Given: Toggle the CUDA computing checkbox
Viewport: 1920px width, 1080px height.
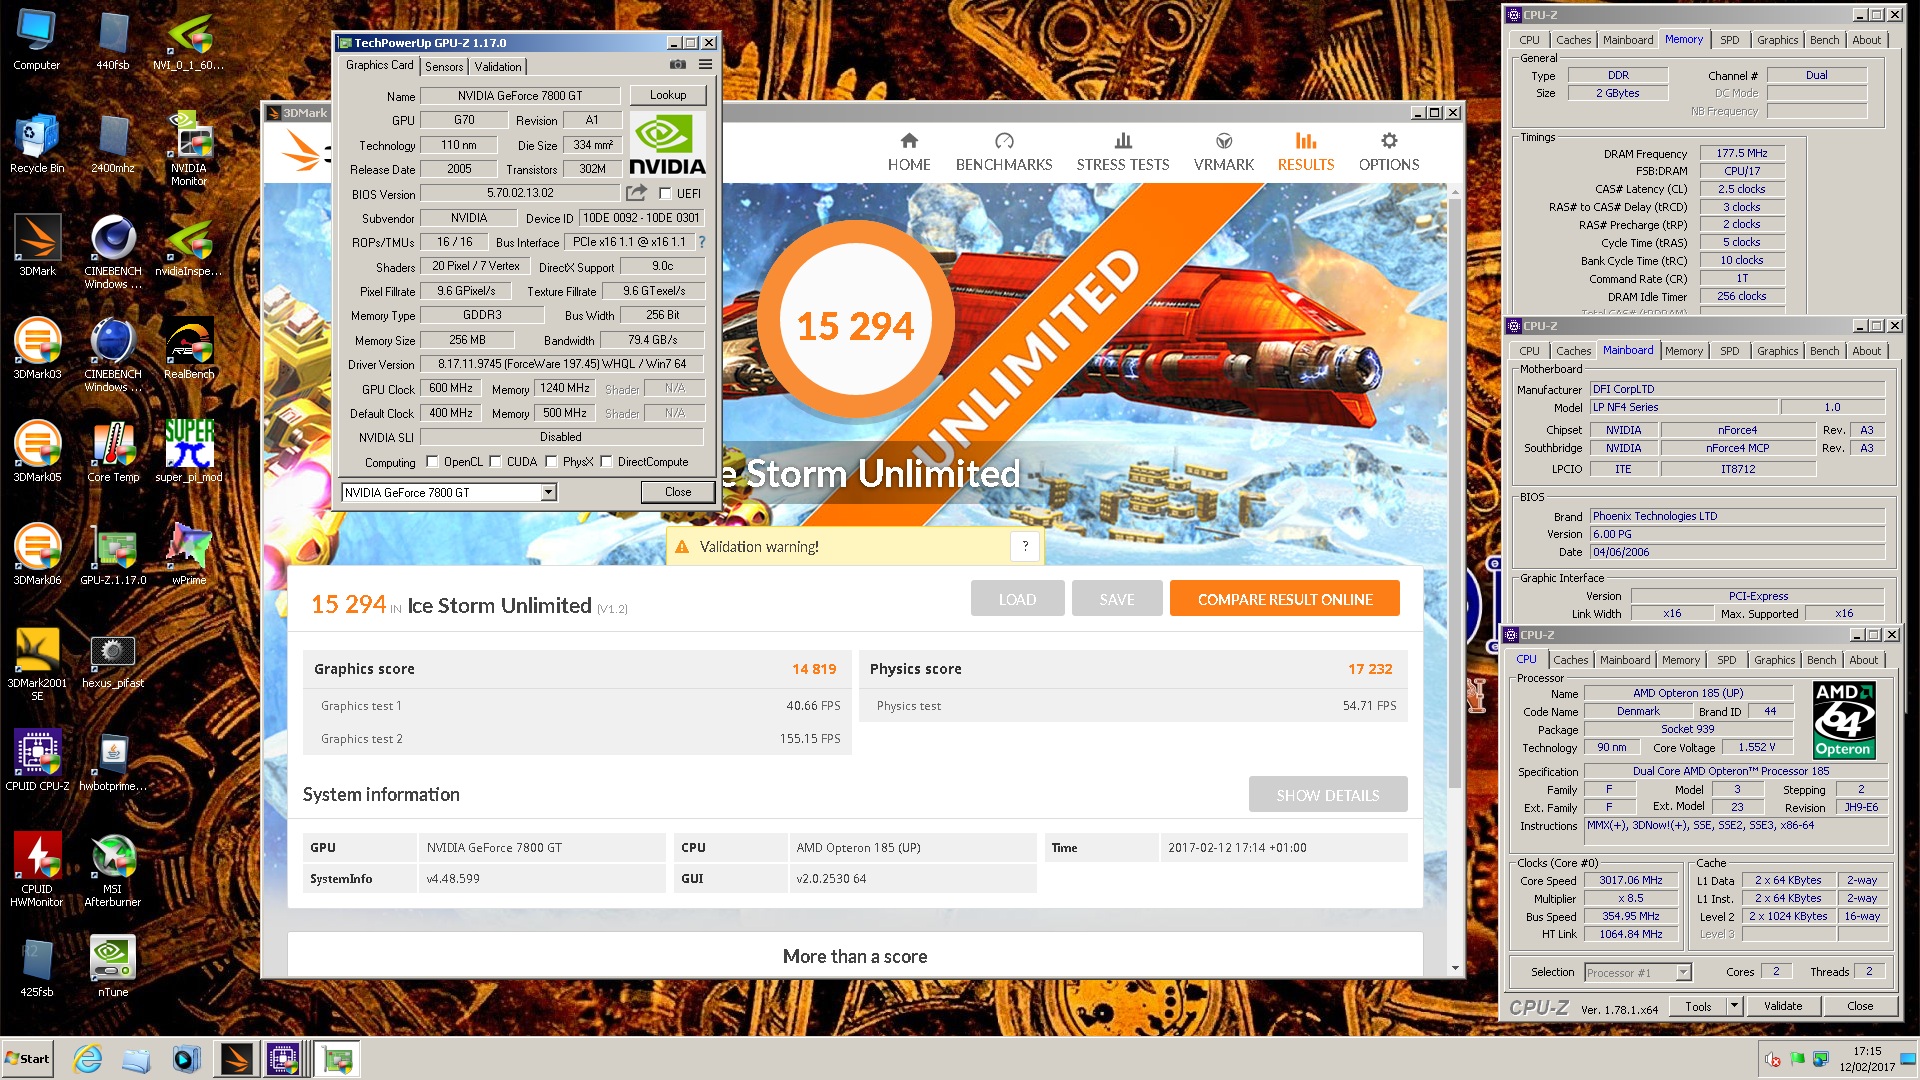Looking at the screenshot, I should click(x=495, y=462).
